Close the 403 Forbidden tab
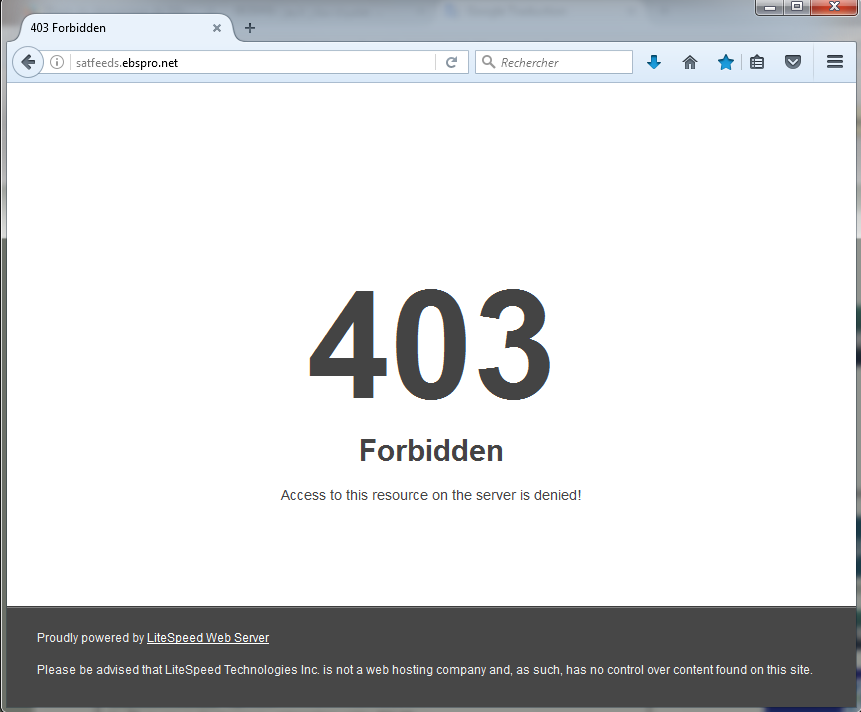This screenshot has height=712, width=861. pos(217,28)
